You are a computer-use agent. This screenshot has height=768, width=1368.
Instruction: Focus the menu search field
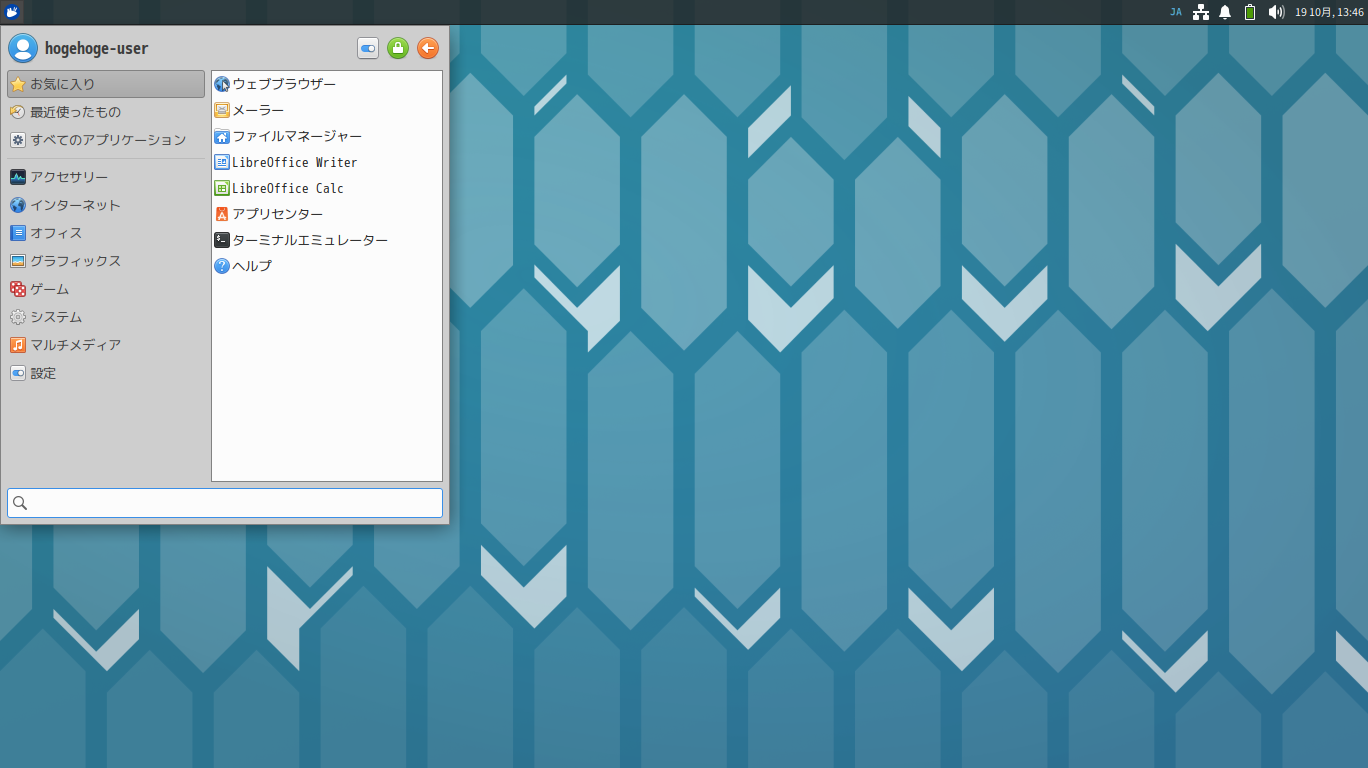click(225, 503)
